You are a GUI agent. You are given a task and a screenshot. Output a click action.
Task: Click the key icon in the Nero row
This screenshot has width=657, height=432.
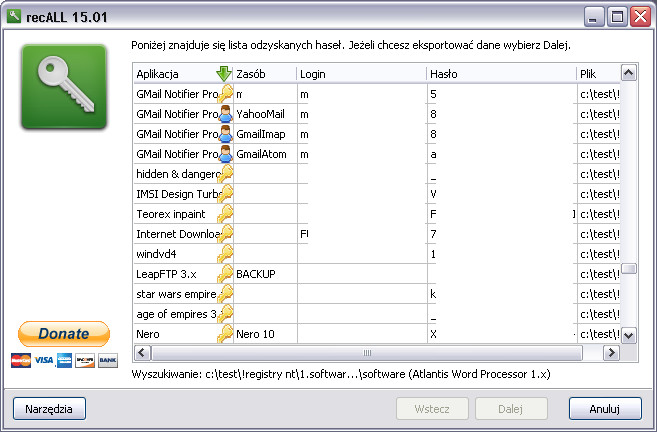click(x=225, y=334)
